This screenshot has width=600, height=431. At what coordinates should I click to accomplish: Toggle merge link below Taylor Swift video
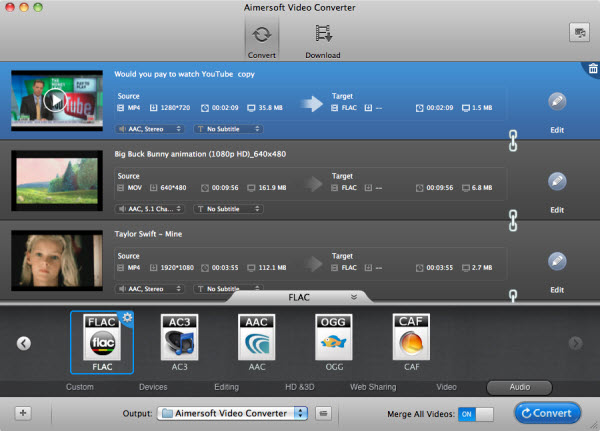click(x=513, y=295)
